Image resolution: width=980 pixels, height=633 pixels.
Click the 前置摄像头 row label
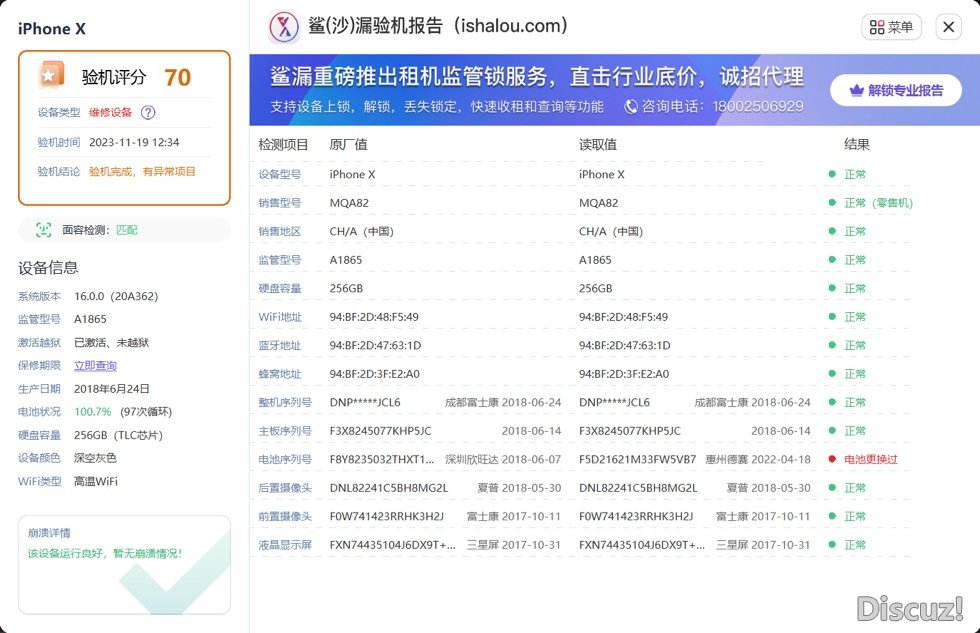pos(285,517)
